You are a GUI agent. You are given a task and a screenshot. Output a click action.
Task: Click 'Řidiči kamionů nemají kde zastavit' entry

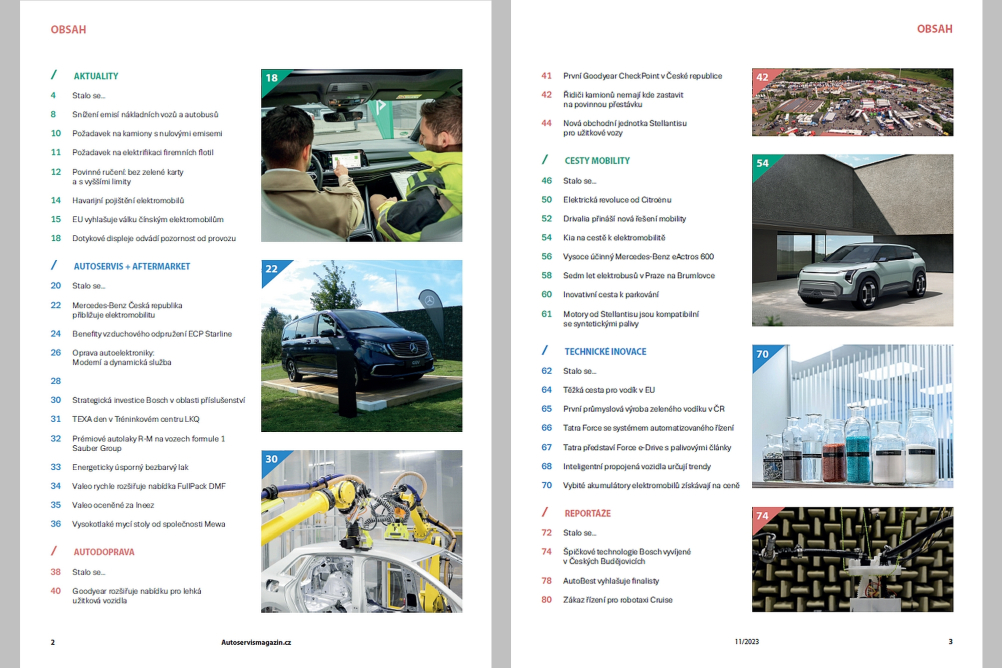pyautogui.click(x=623, y=99)
